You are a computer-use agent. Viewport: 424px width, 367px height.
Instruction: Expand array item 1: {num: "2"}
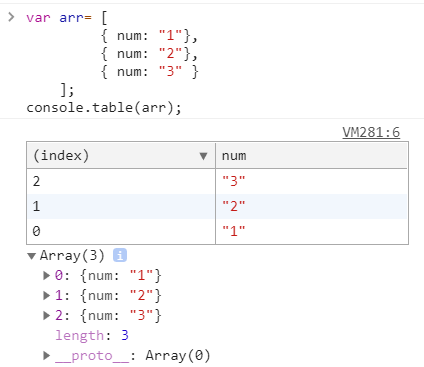(x=47, y=295)
